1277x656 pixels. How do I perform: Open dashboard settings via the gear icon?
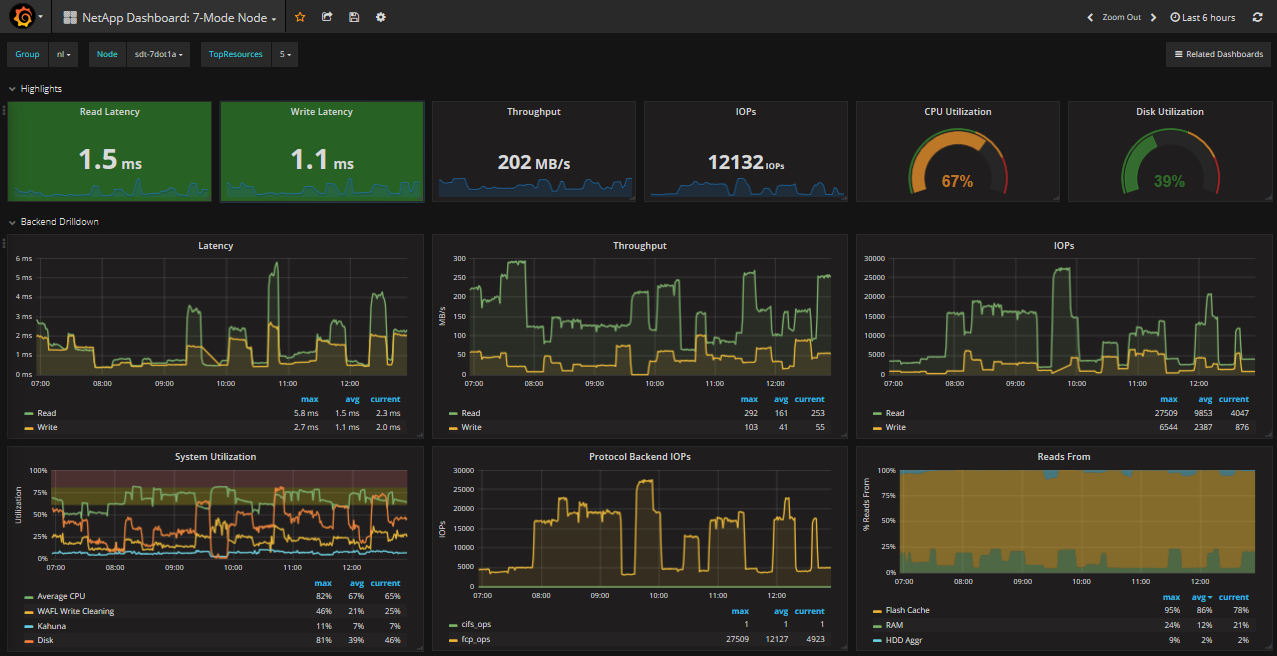point(380,17)
